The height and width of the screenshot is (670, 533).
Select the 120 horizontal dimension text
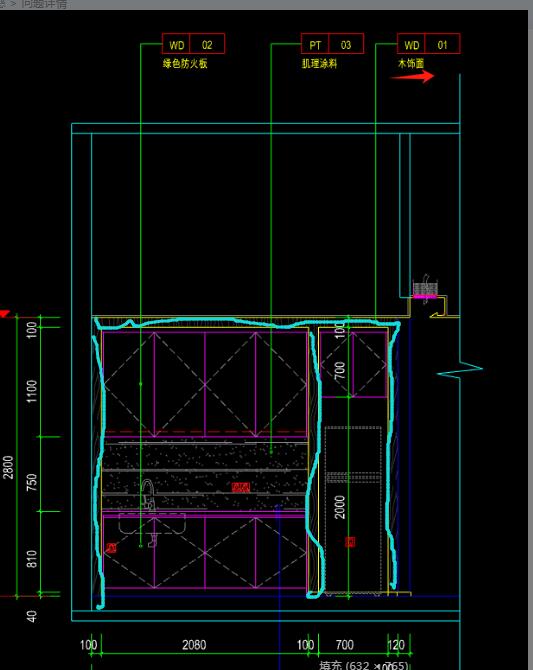396,645
